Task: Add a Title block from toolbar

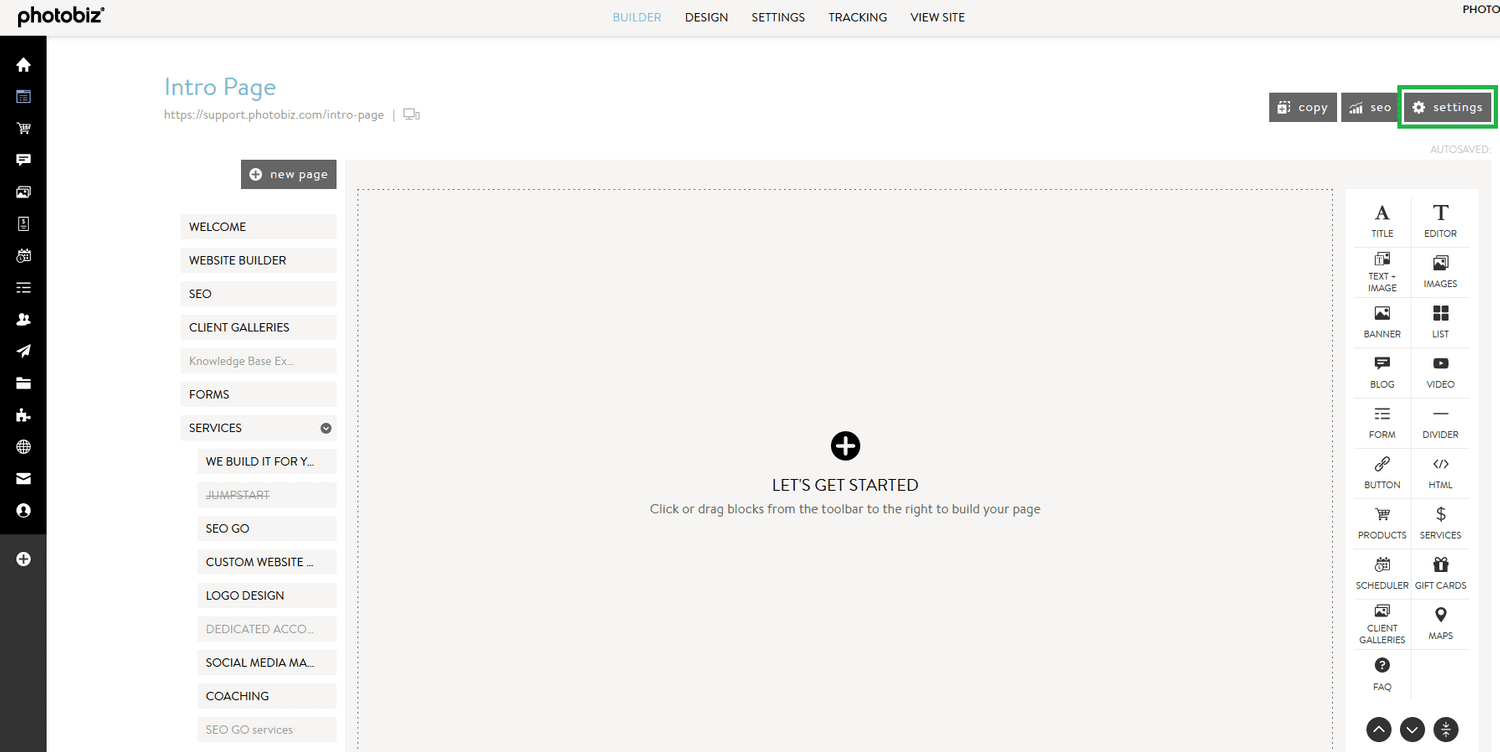Action: [x=1382, y=221]
